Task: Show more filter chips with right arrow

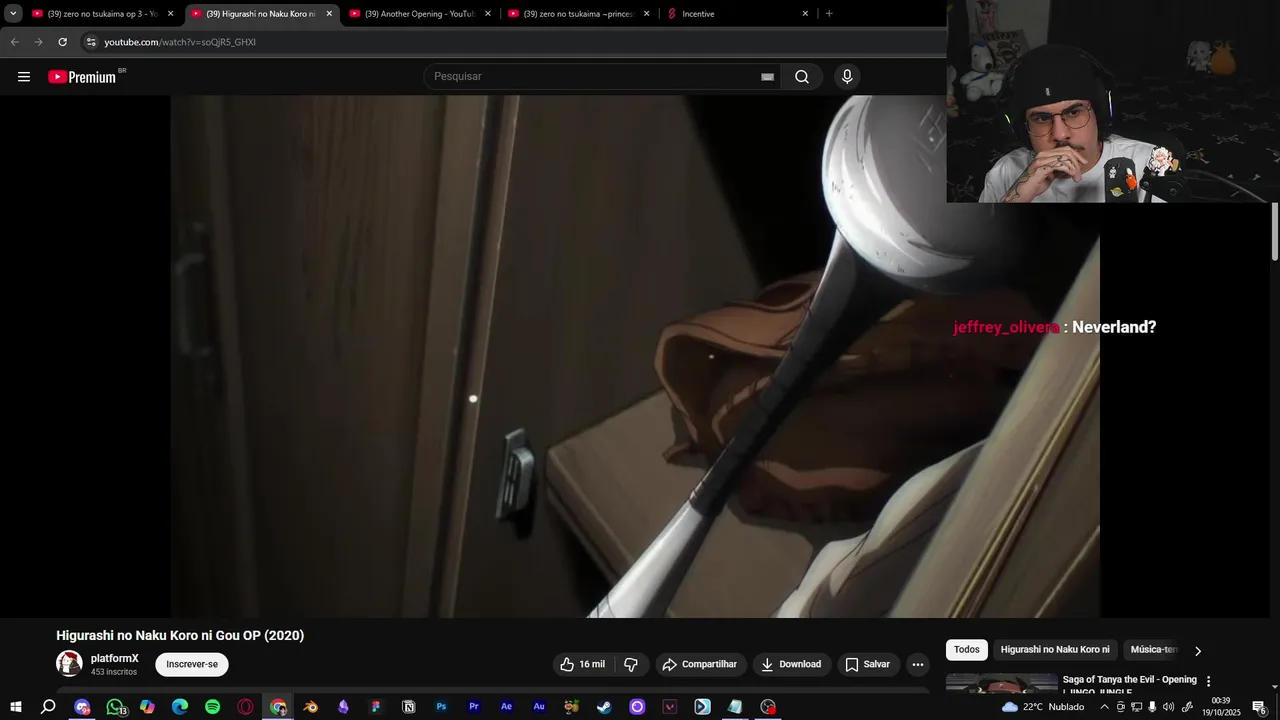Action: (x=1197, y=651)
